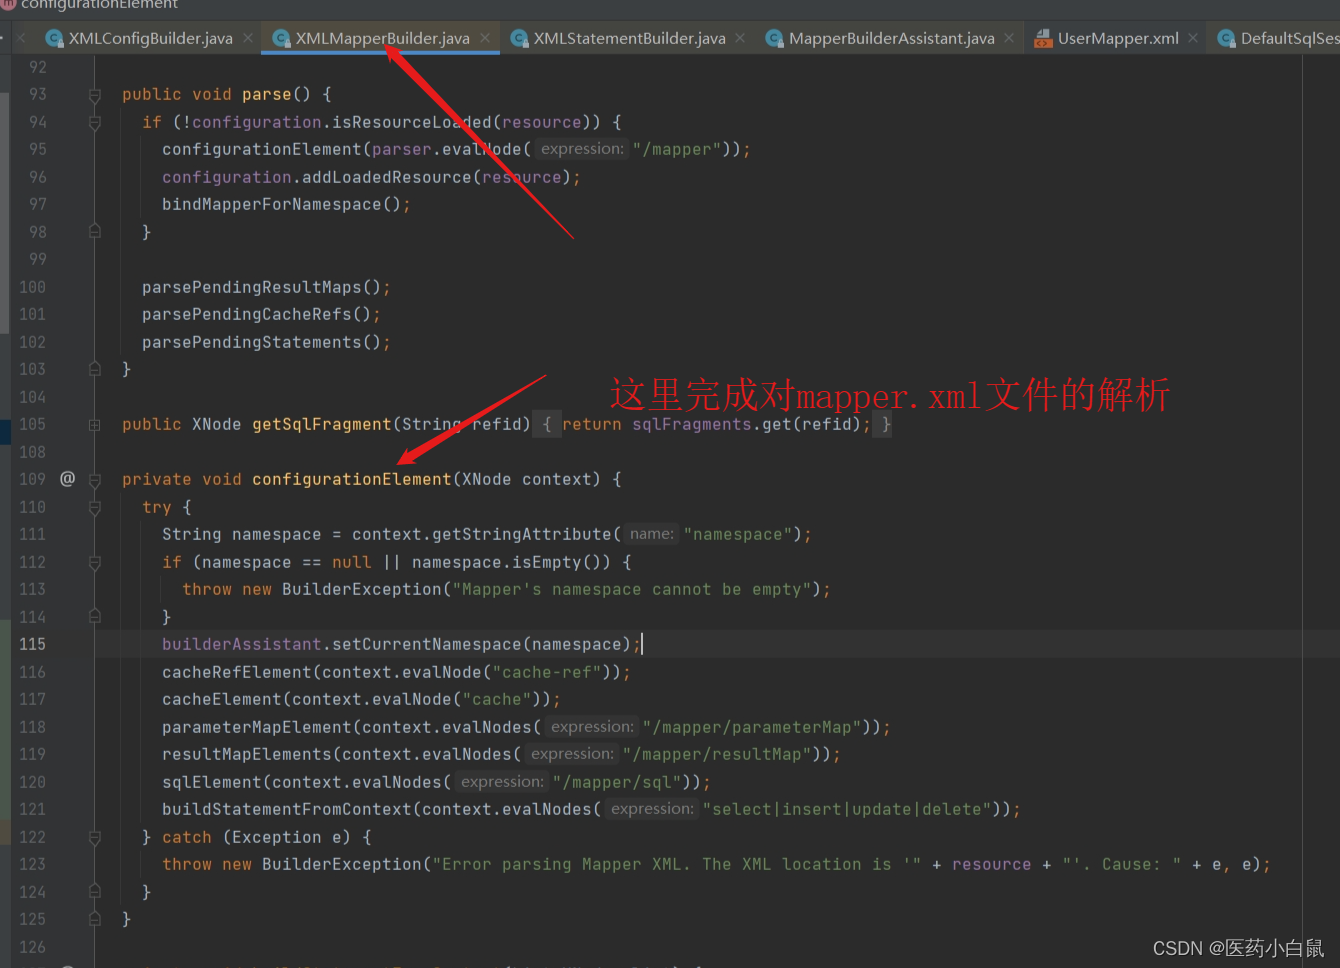Click line number 93 in the gutter

[x=38, y=94]
